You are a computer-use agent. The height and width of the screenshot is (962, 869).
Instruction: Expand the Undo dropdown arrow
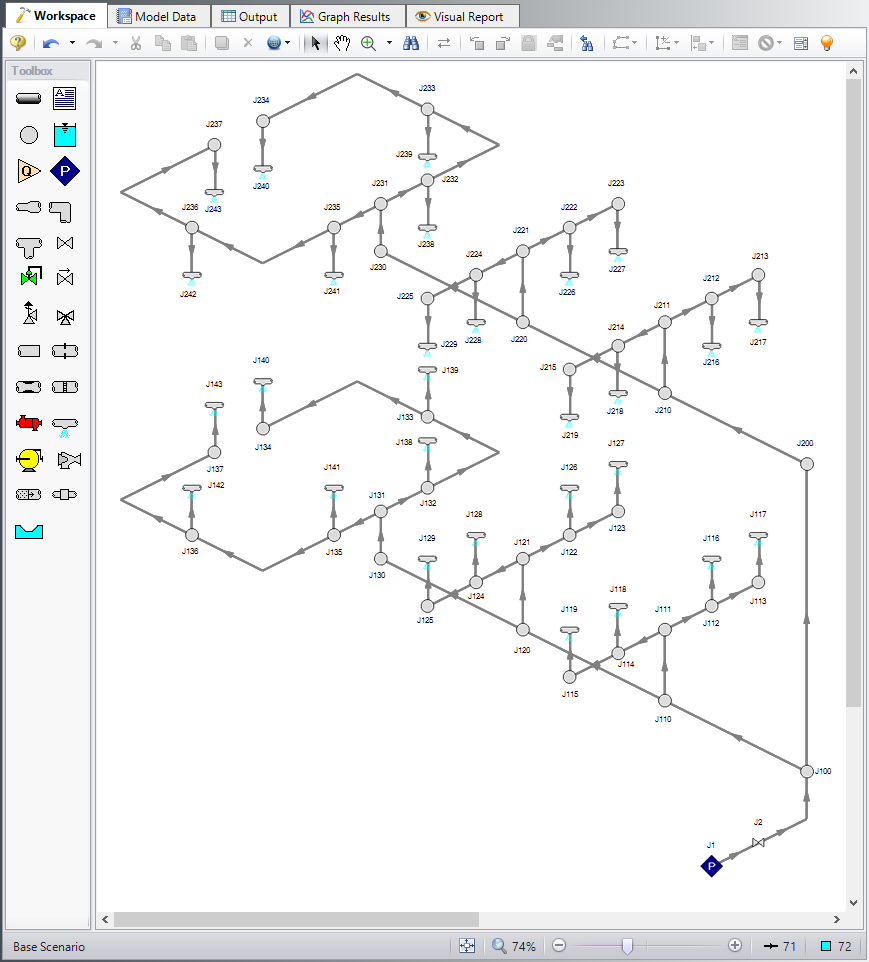[72, 43]
